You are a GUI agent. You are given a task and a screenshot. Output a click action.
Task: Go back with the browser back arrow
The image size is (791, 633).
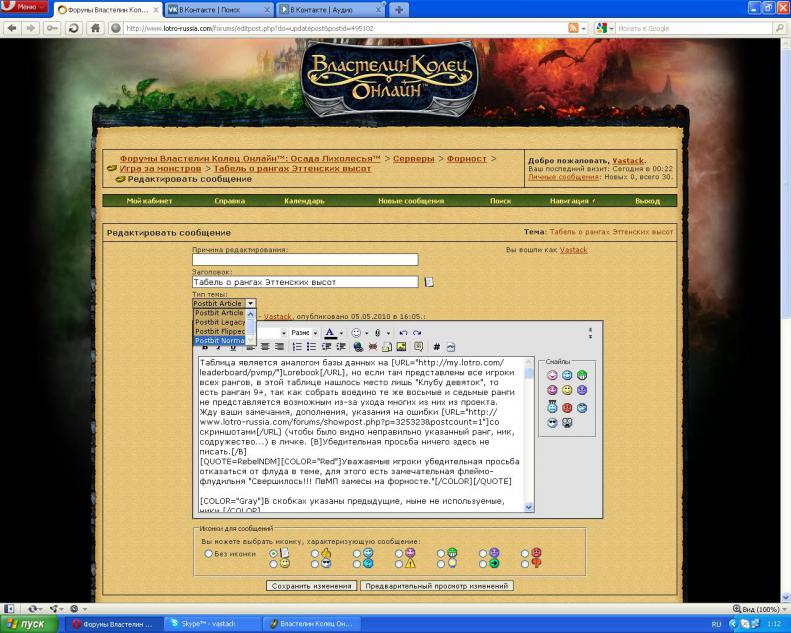[12, 28]
